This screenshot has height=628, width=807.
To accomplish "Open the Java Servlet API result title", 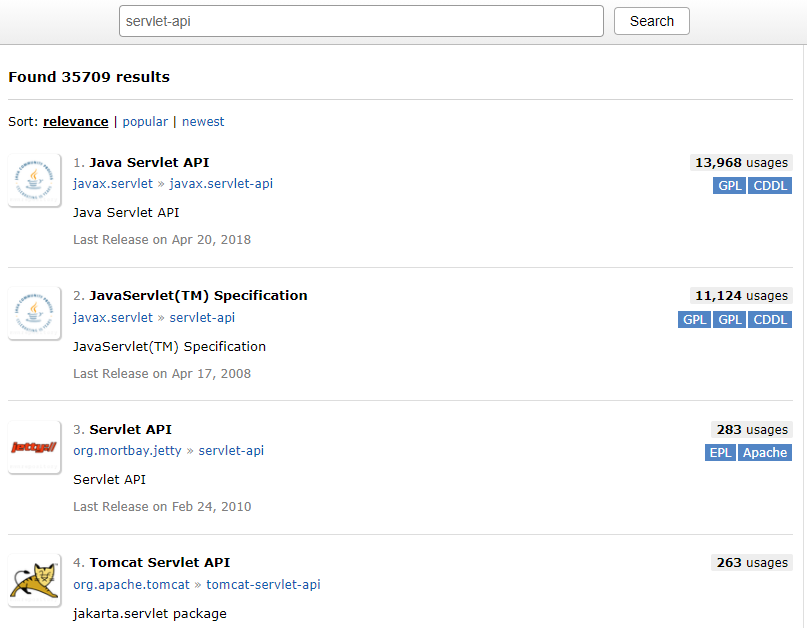I will [x=149, y=162].
